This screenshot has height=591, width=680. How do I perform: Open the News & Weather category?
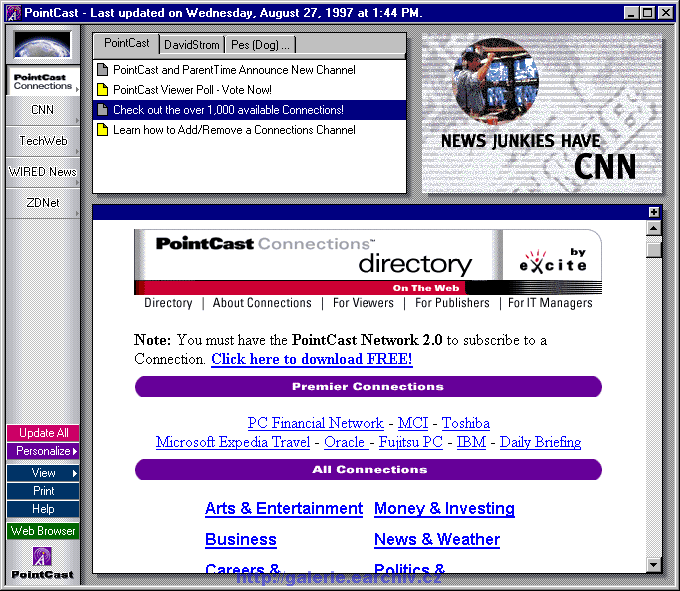(x=437, y=539)
